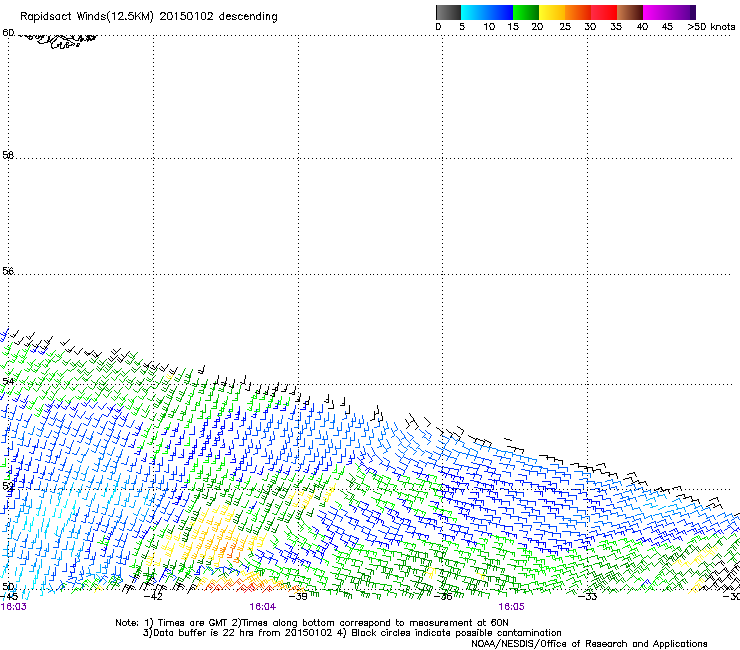
Task: Click the 'NOAA/NESDIS/Office of Research and Applications' credit
Action: click(x=589, y=644)
